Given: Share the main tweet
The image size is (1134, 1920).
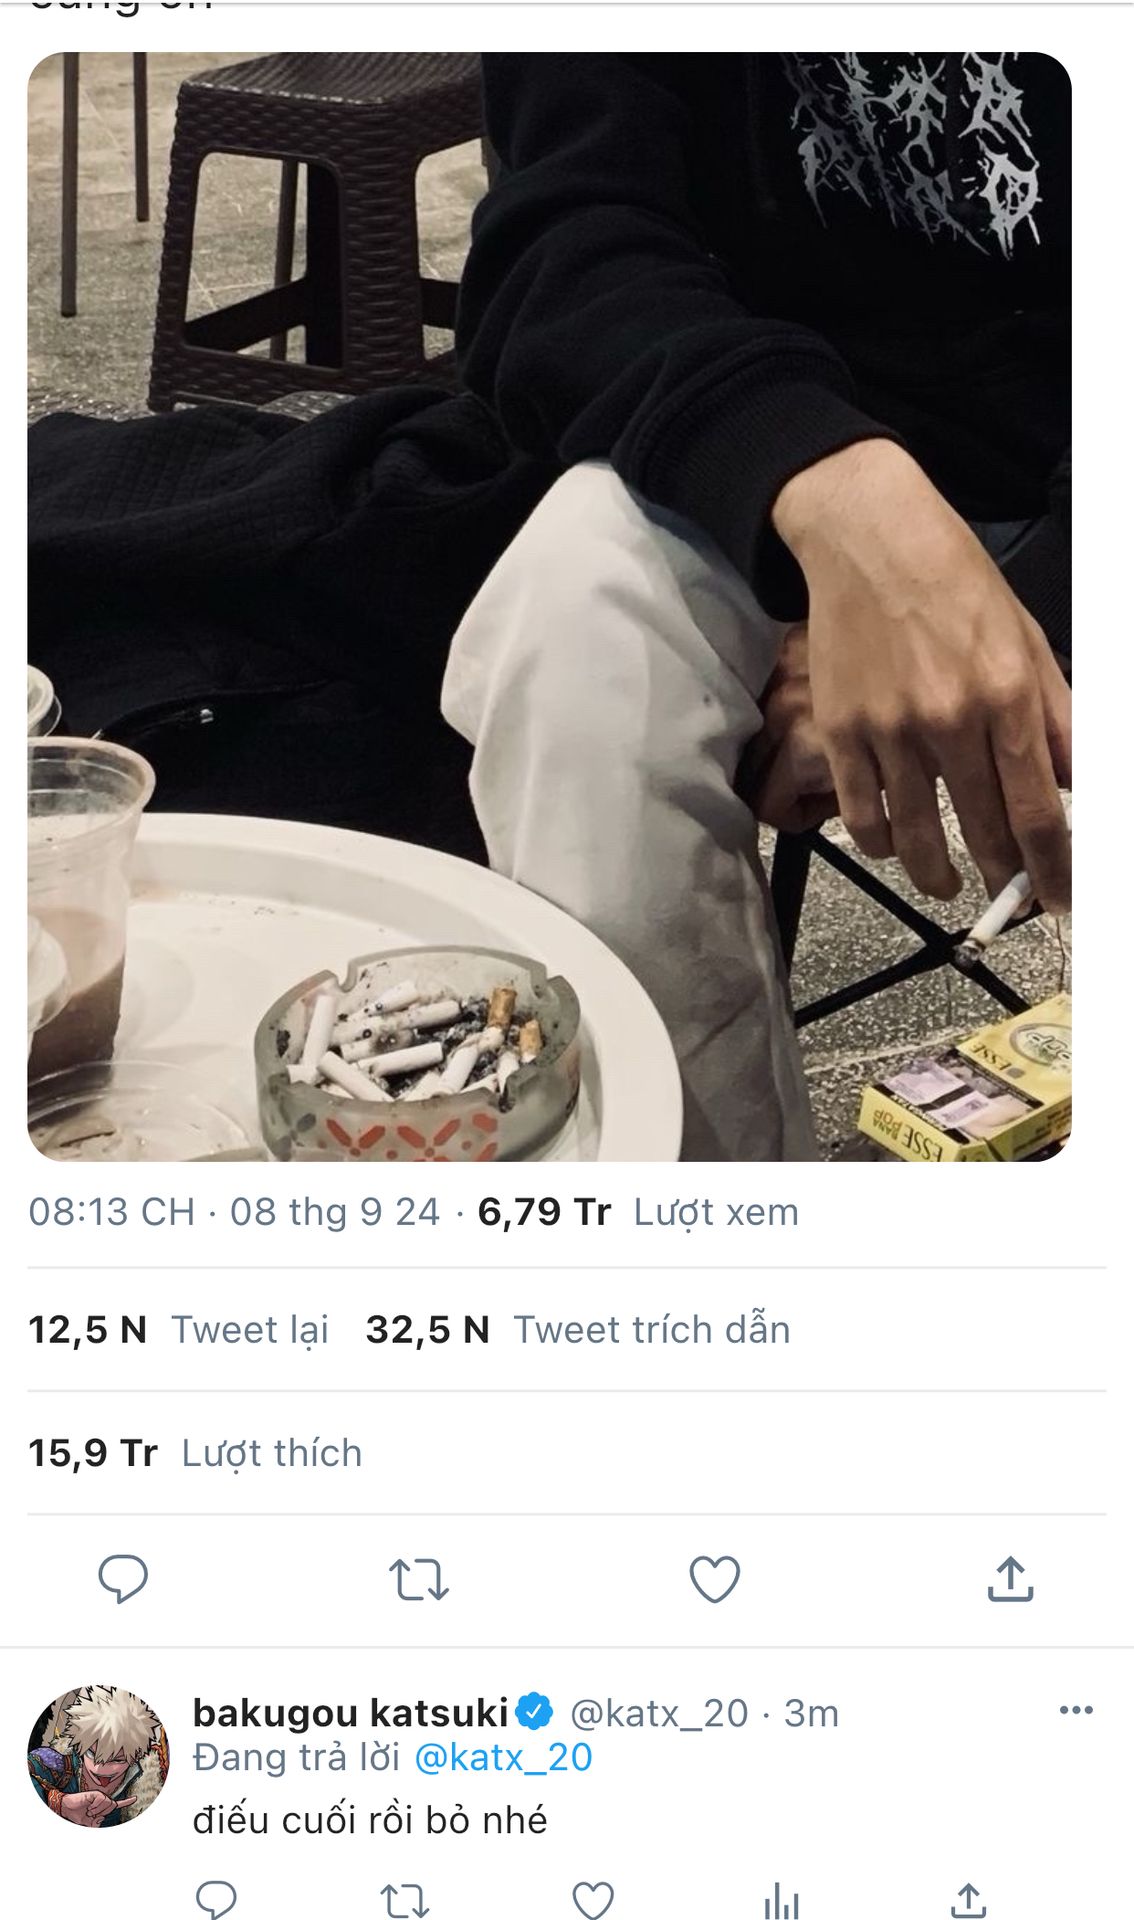Looking at the screenshot, I should (x=1010, y=1579).
